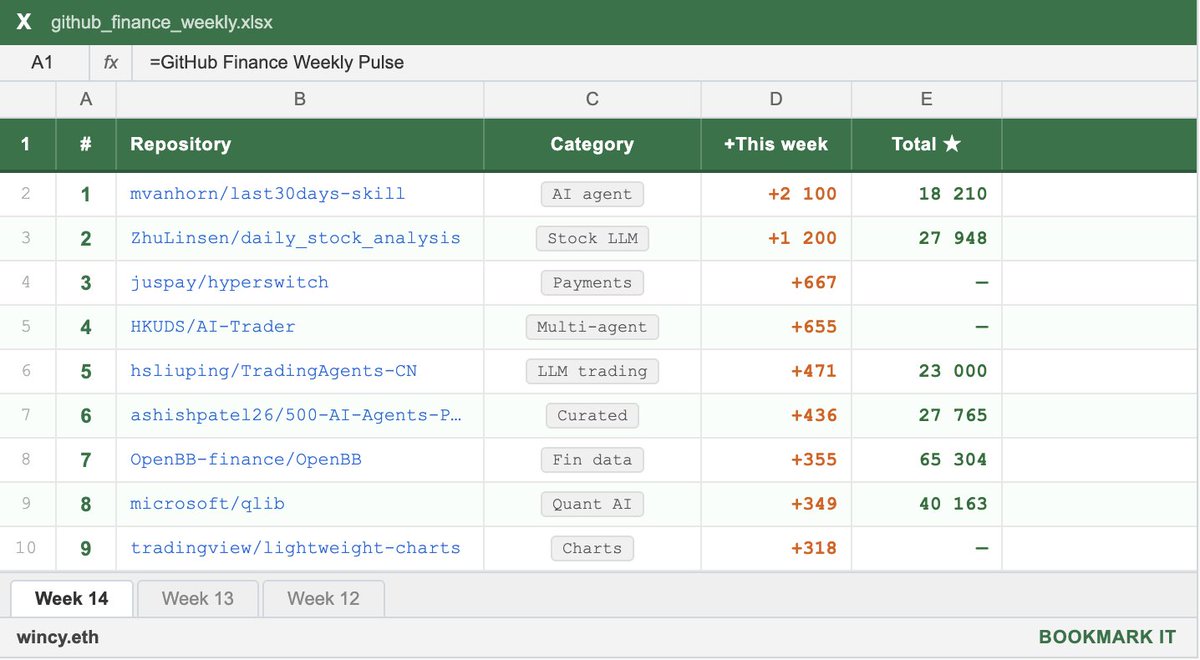Screen dimensions: 1200x660
Task: Click the wincy.eth status text
Action: (x=58, y=637)
